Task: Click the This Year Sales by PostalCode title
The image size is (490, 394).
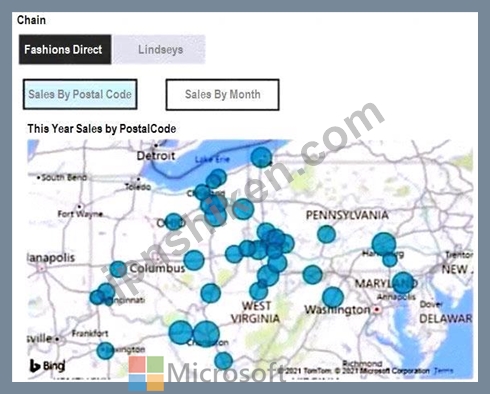Action: coord(102,129)
